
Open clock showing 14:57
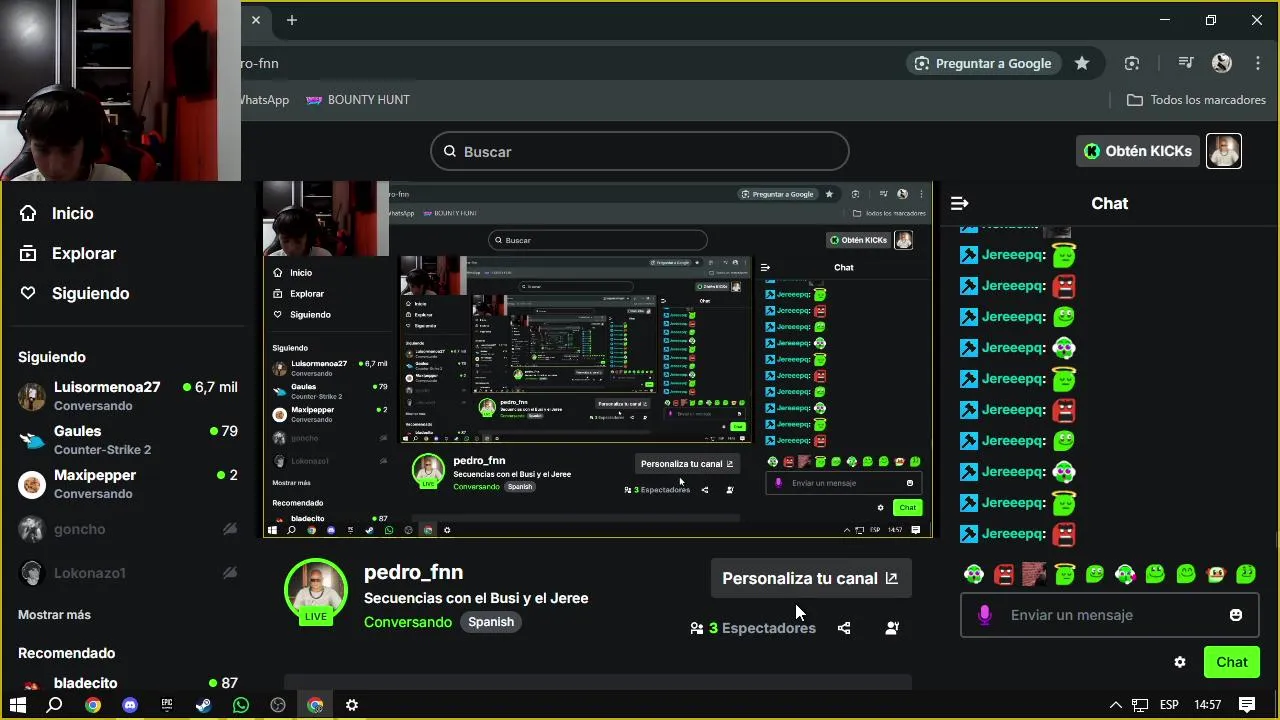click(1208, 705)
